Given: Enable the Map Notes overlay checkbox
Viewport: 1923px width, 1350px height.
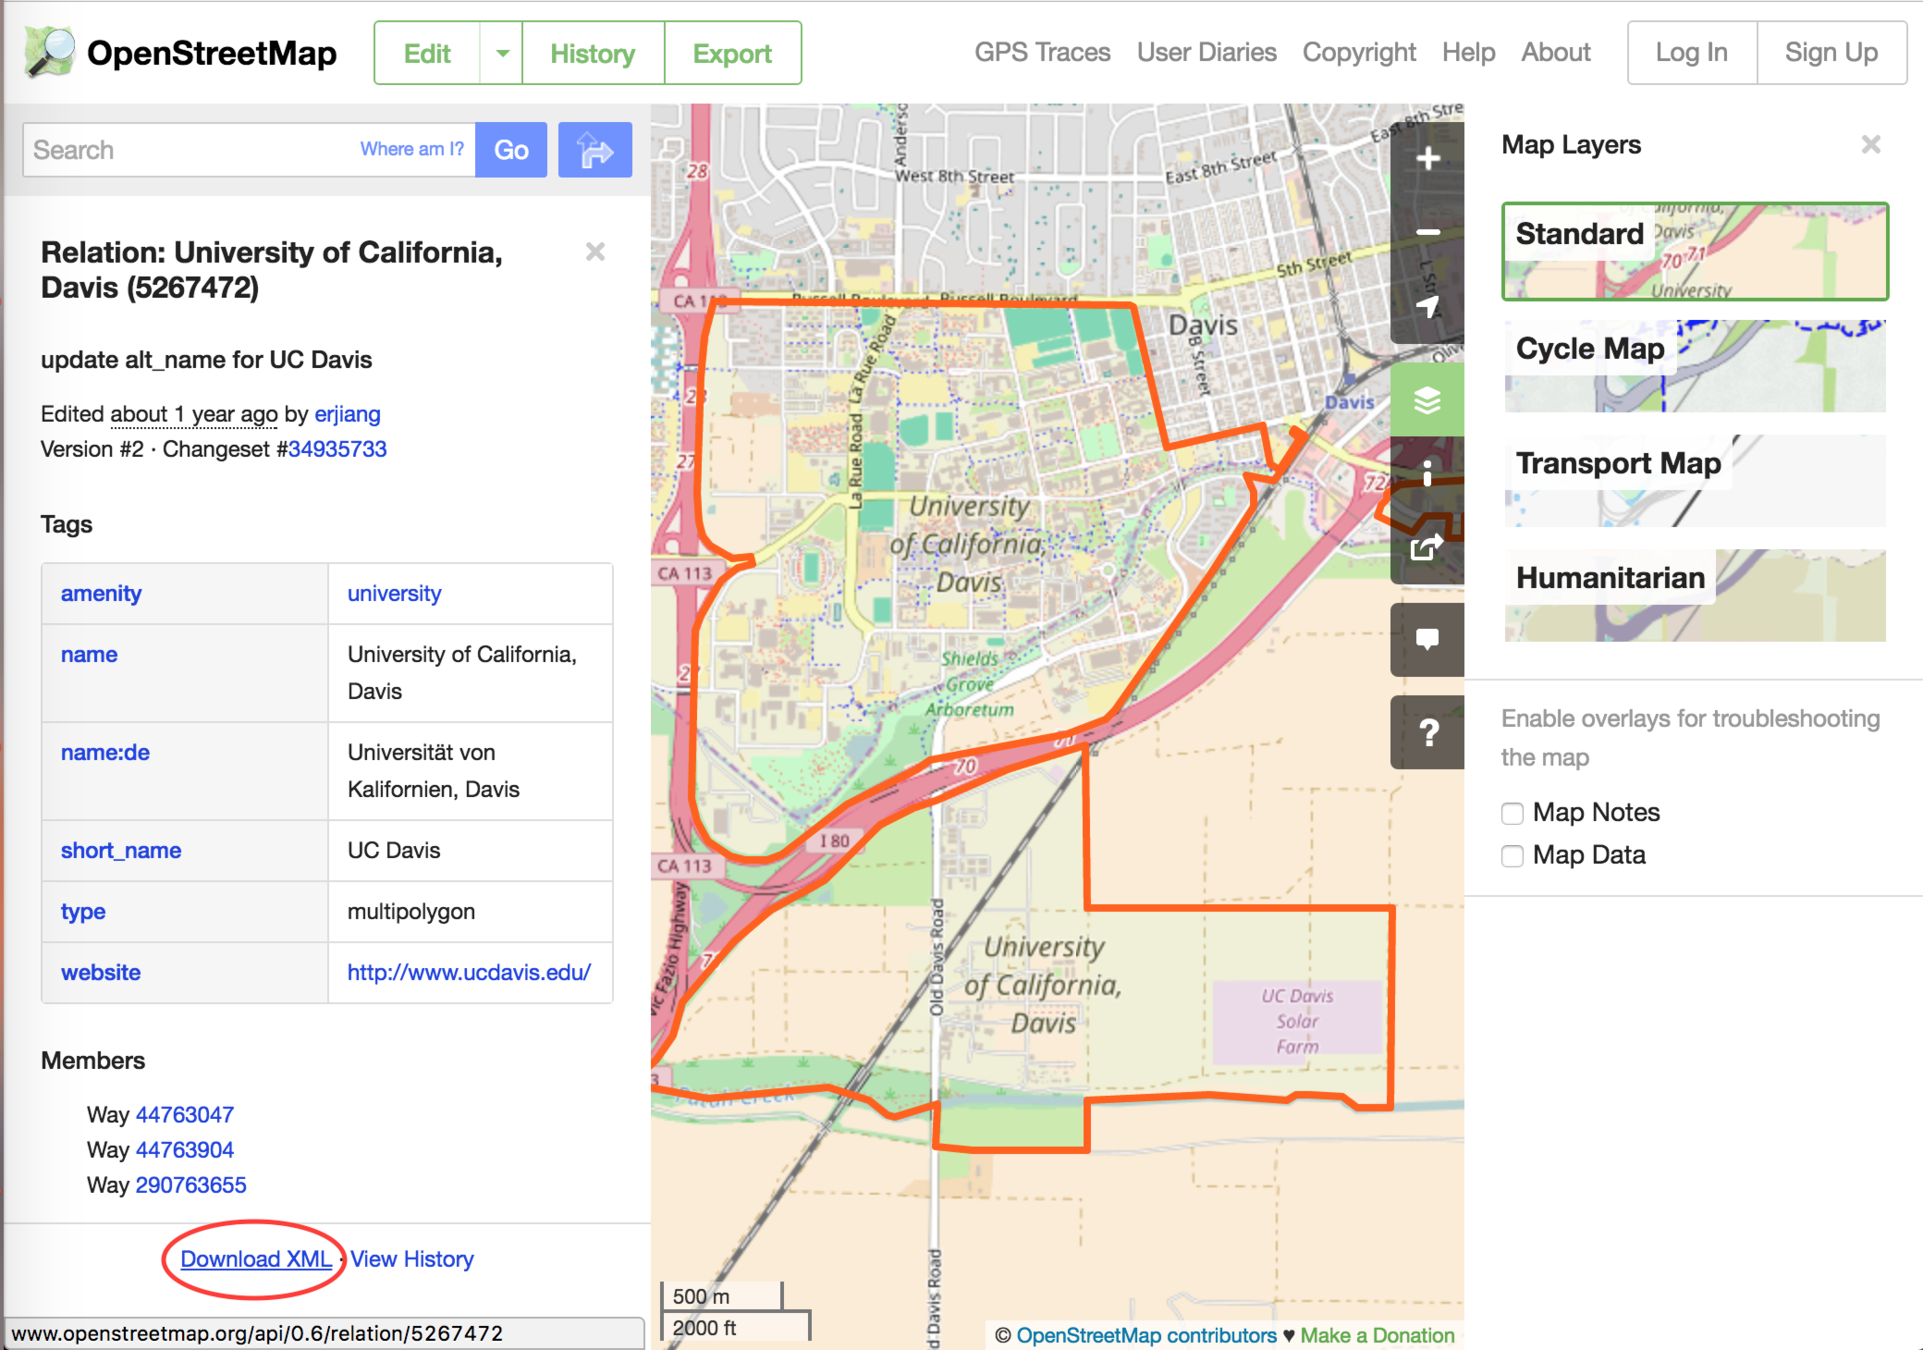Looking at the screenshot, I should pos(1512,813).
